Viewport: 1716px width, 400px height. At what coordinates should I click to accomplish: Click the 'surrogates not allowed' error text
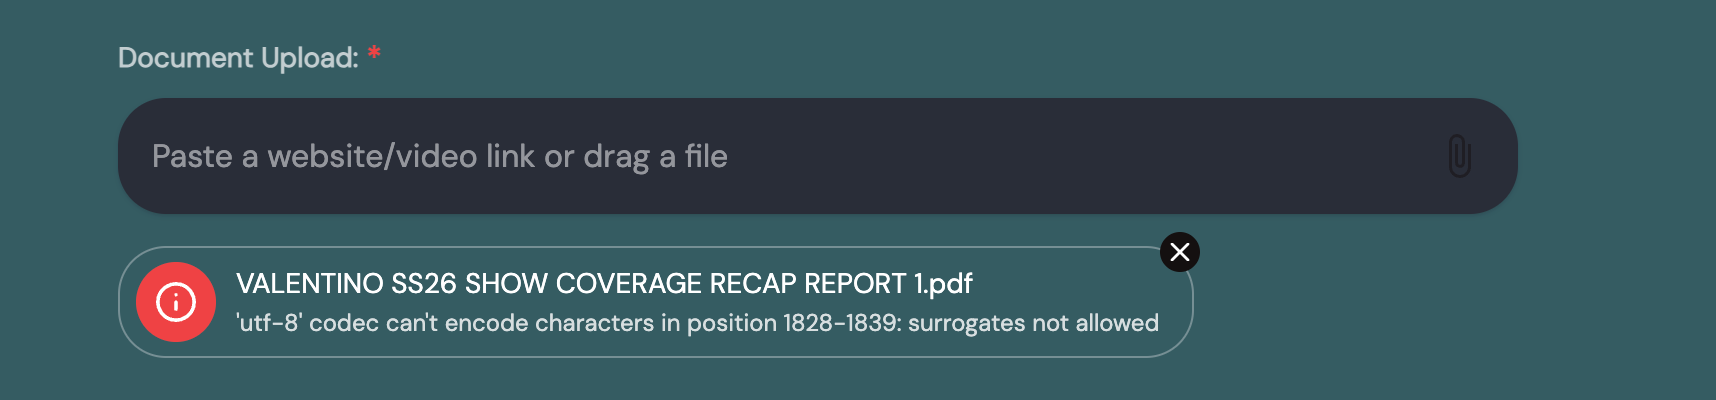[x=1033, y=323]
